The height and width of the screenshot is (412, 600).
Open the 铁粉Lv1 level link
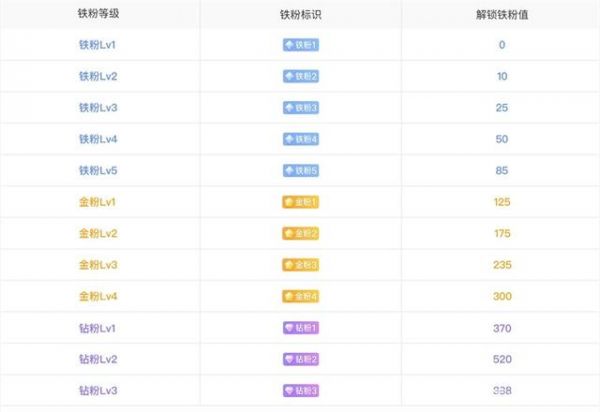[x=98, y=45]
